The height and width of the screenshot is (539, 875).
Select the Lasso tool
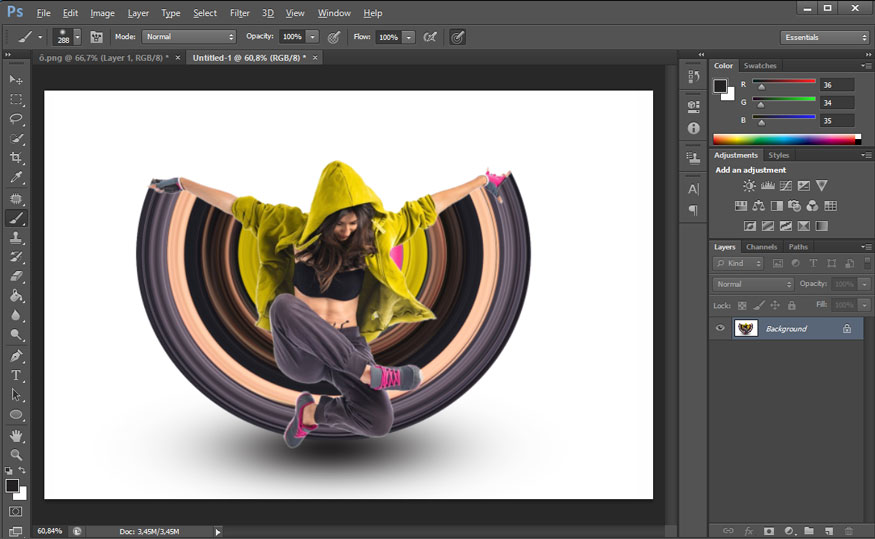[x=16, y=119]
